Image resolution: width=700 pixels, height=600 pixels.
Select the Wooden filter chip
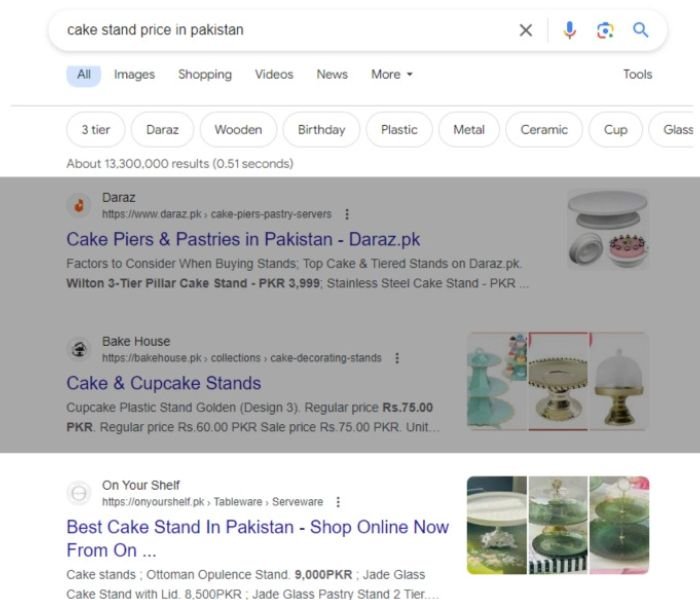[238, 130]
